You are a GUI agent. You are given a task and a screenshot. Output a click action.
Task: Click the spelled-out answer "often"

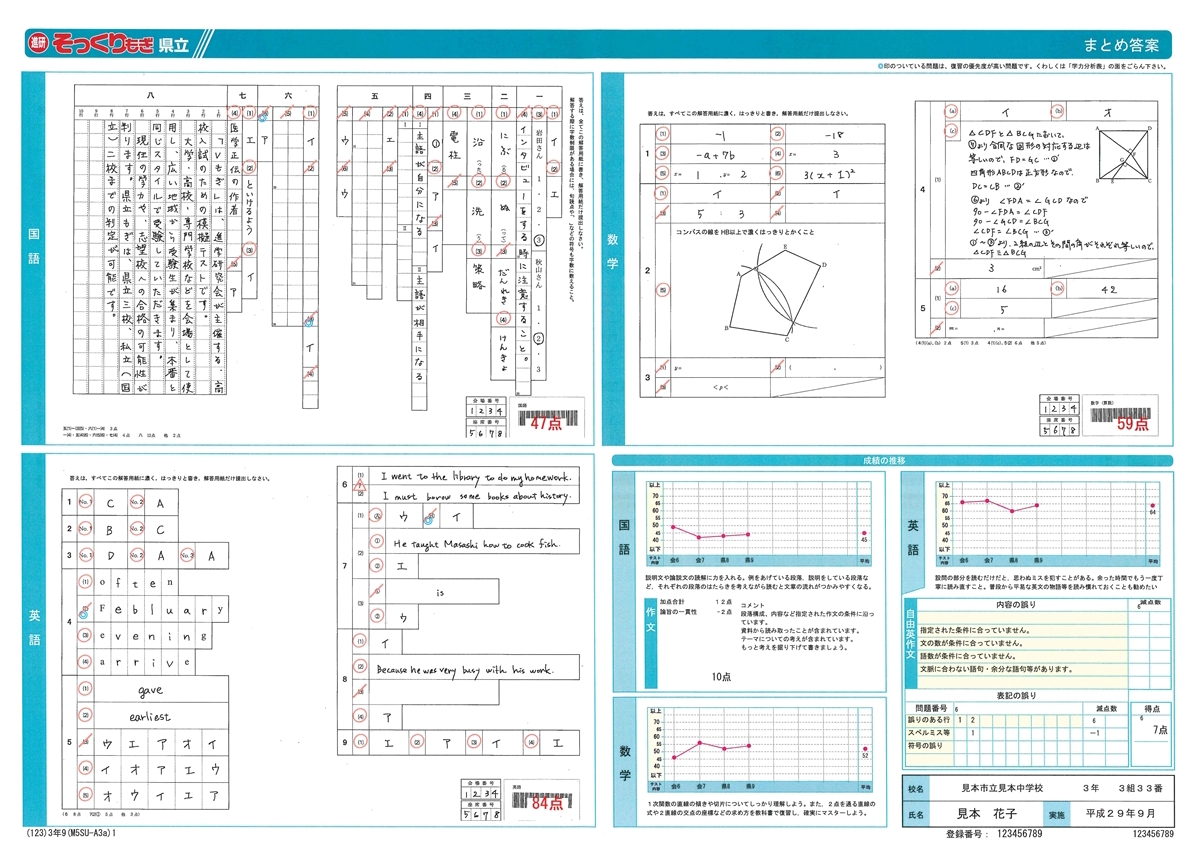[x=137, y=582]
